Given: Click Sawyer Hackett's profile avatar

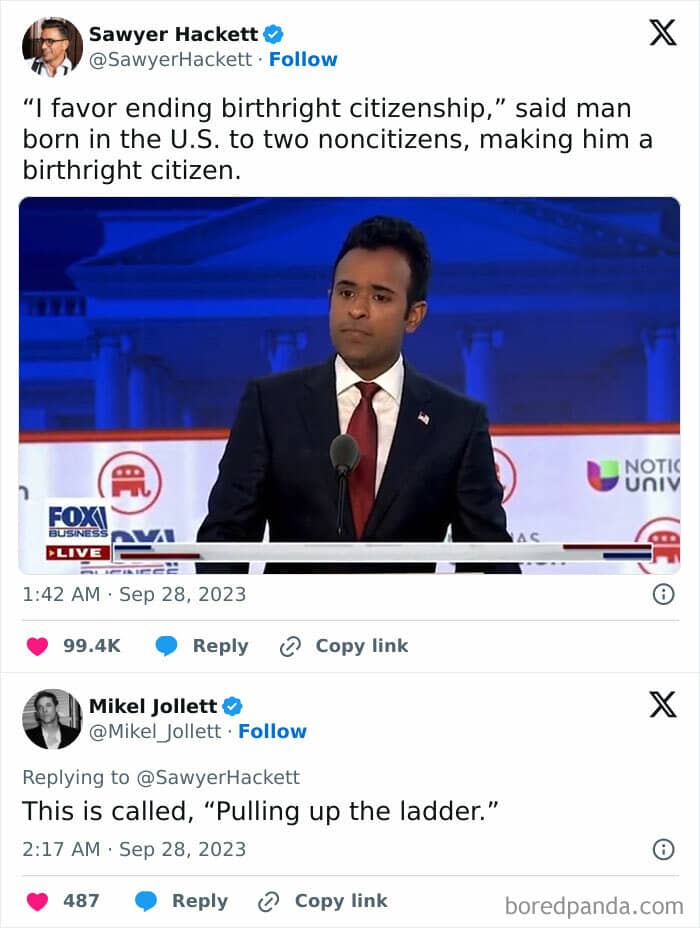Looking at the screenshot, I should tap(52, 46).
